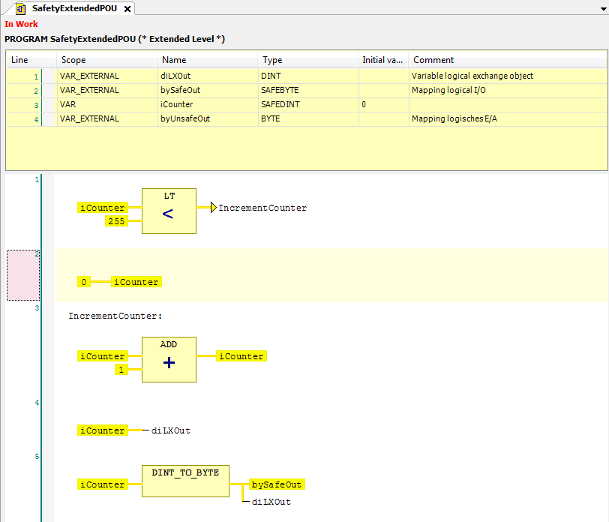The height and width of the screenshot is (522, 609).
Task: Click the BYTE type cell of byUnsafeOut
Action: click(271, 118)
